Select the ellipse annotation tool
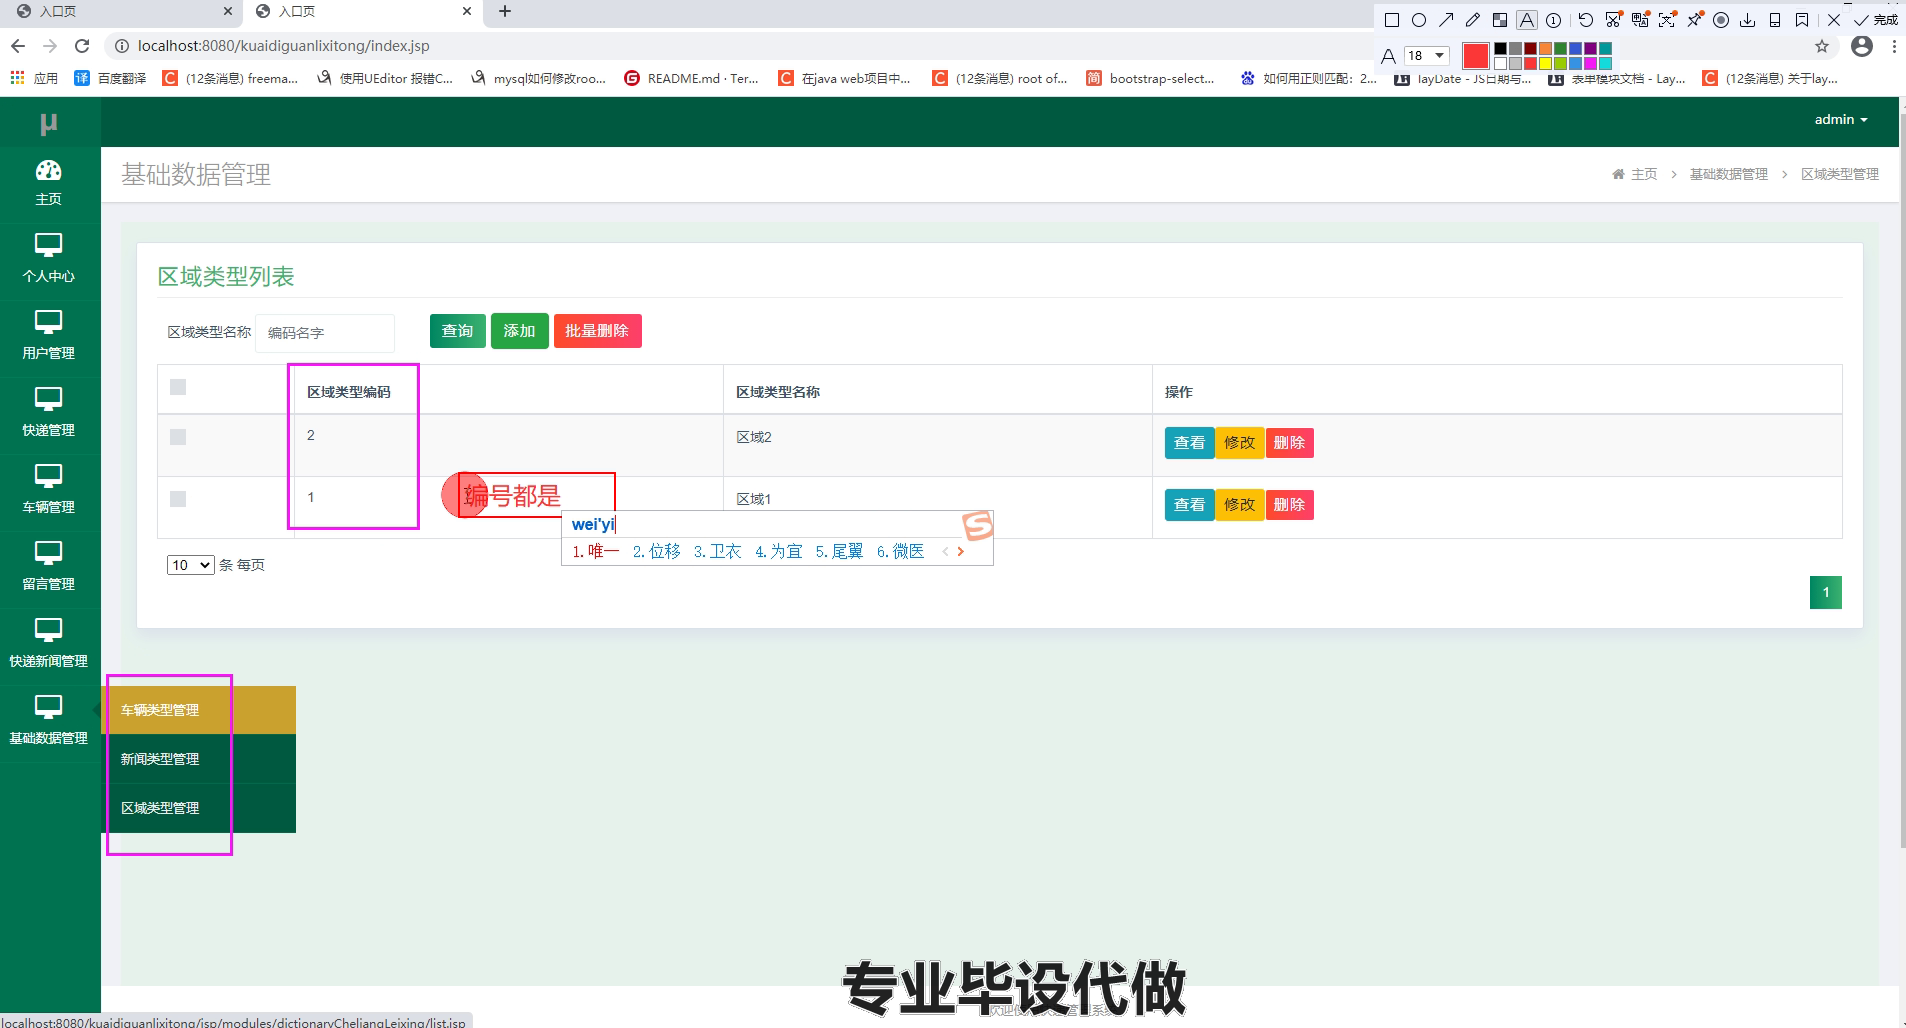 pos(1419,20)
